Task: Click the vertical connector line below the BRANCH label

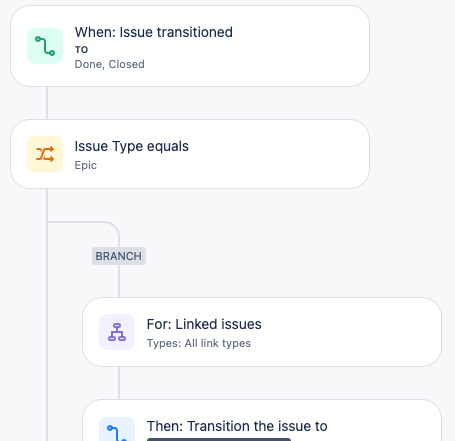Action: pyautogui.click(x=119, y=281)
